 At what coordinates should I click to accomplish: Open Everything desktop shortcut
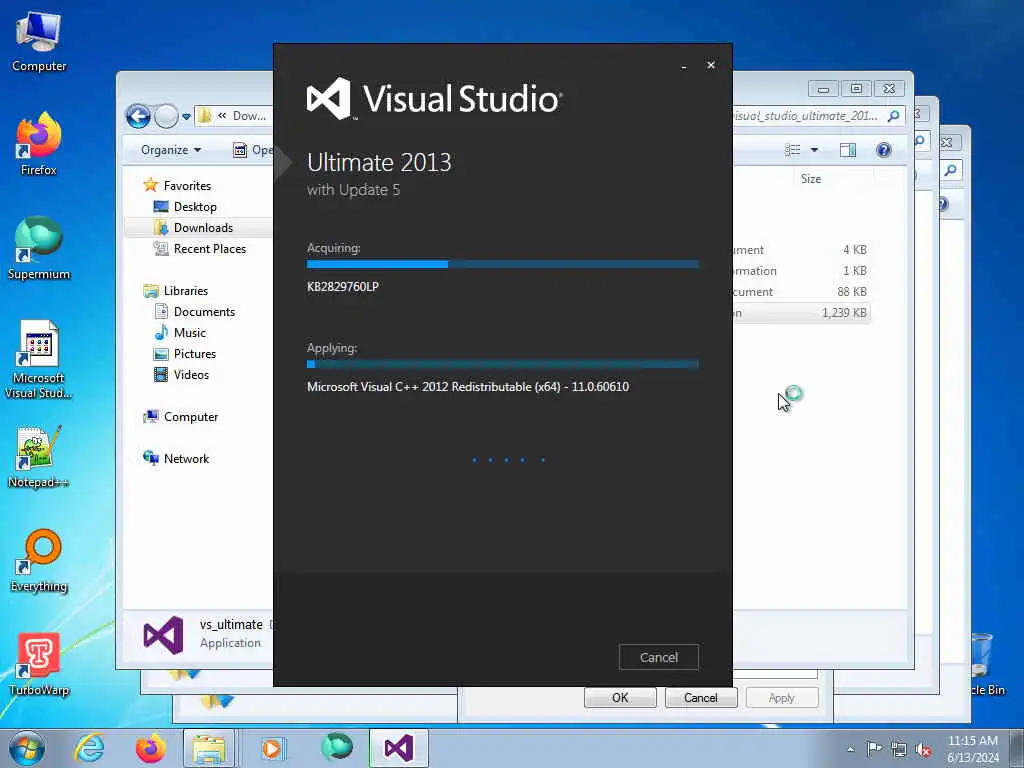coord(39,560)
